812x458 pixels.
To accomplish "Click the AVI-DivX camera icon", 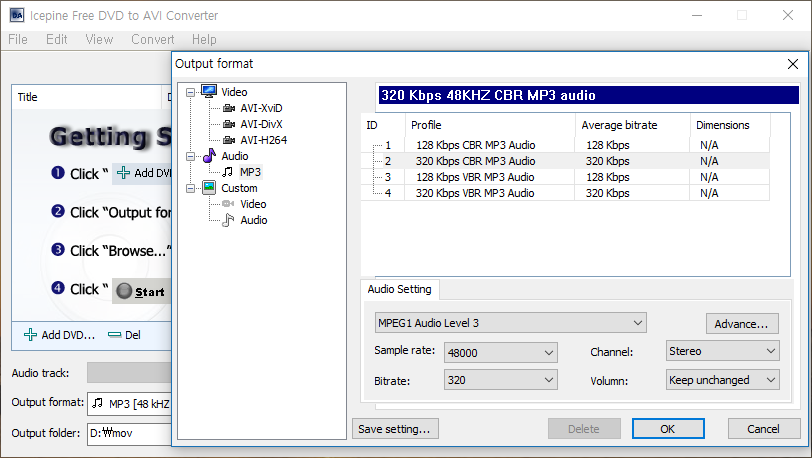I will click(229, 124).
